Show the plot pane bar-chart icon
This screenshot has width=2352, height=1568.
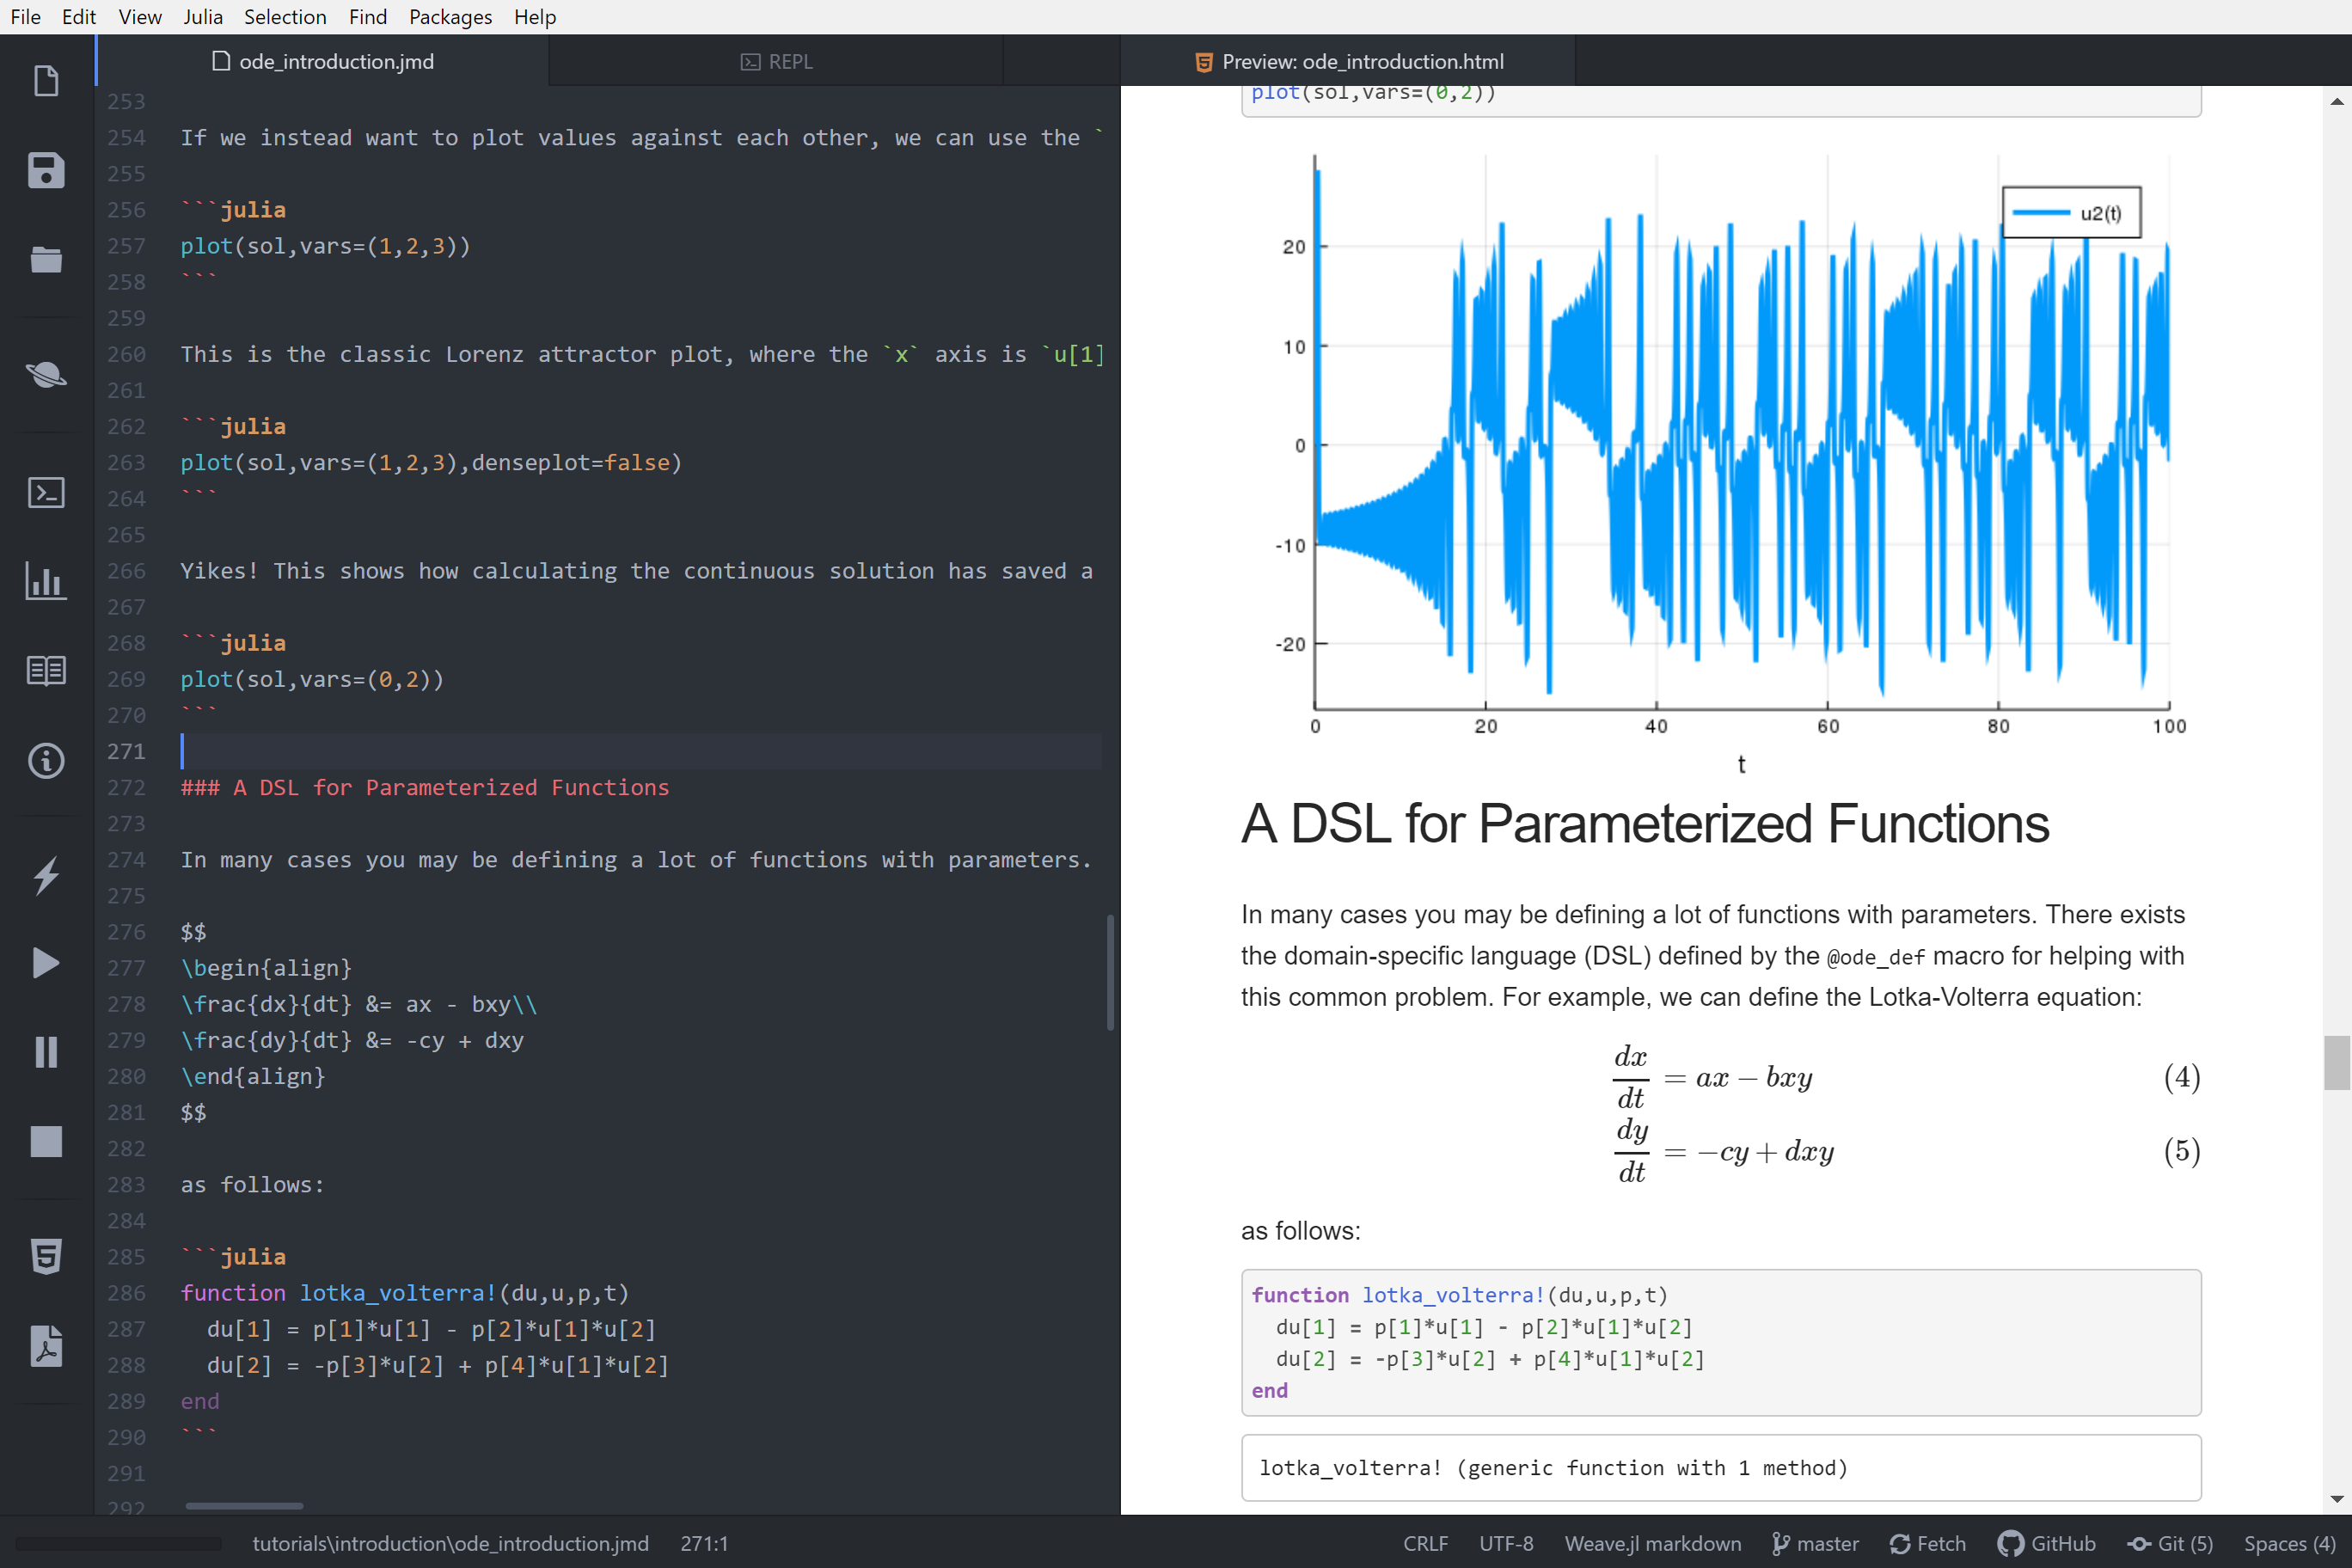(46, 581)
